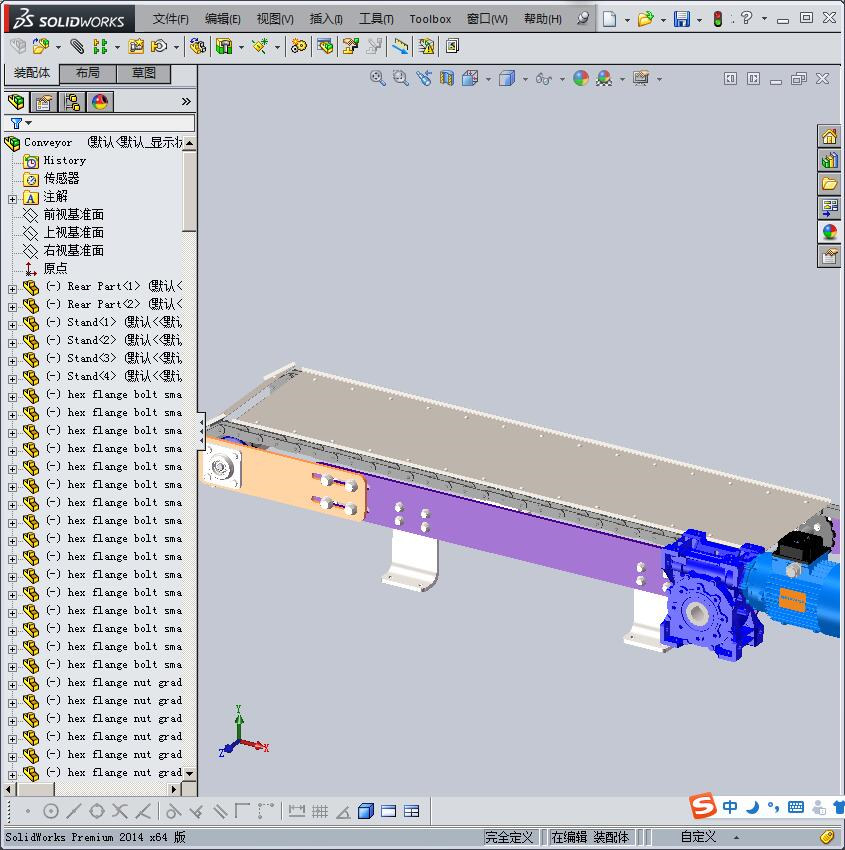Open SolidWorks Resources home pane
This screenshot has width=845, height=850.
pos(829,137)
